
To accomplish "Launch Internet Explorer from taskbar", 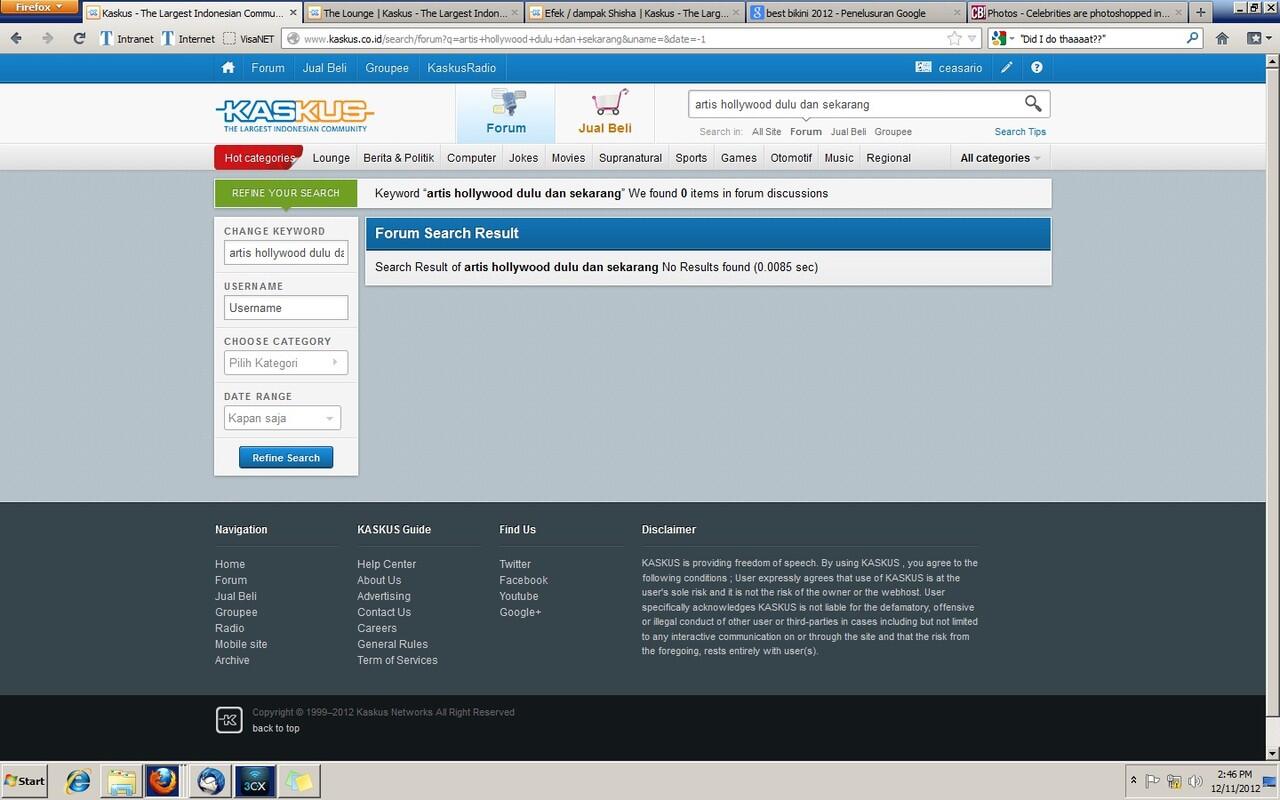I will coord(79,781).
